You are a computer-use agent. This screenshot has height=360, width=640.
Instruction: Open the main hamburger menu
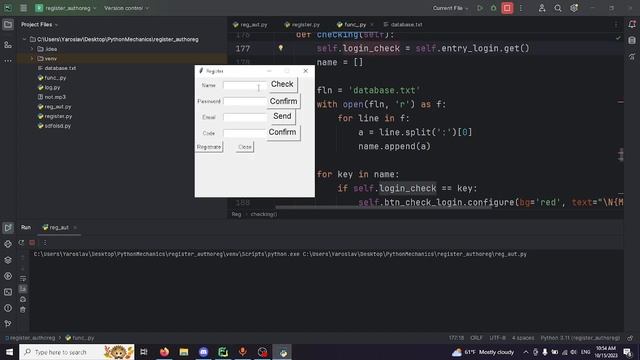tap(24, 8)
